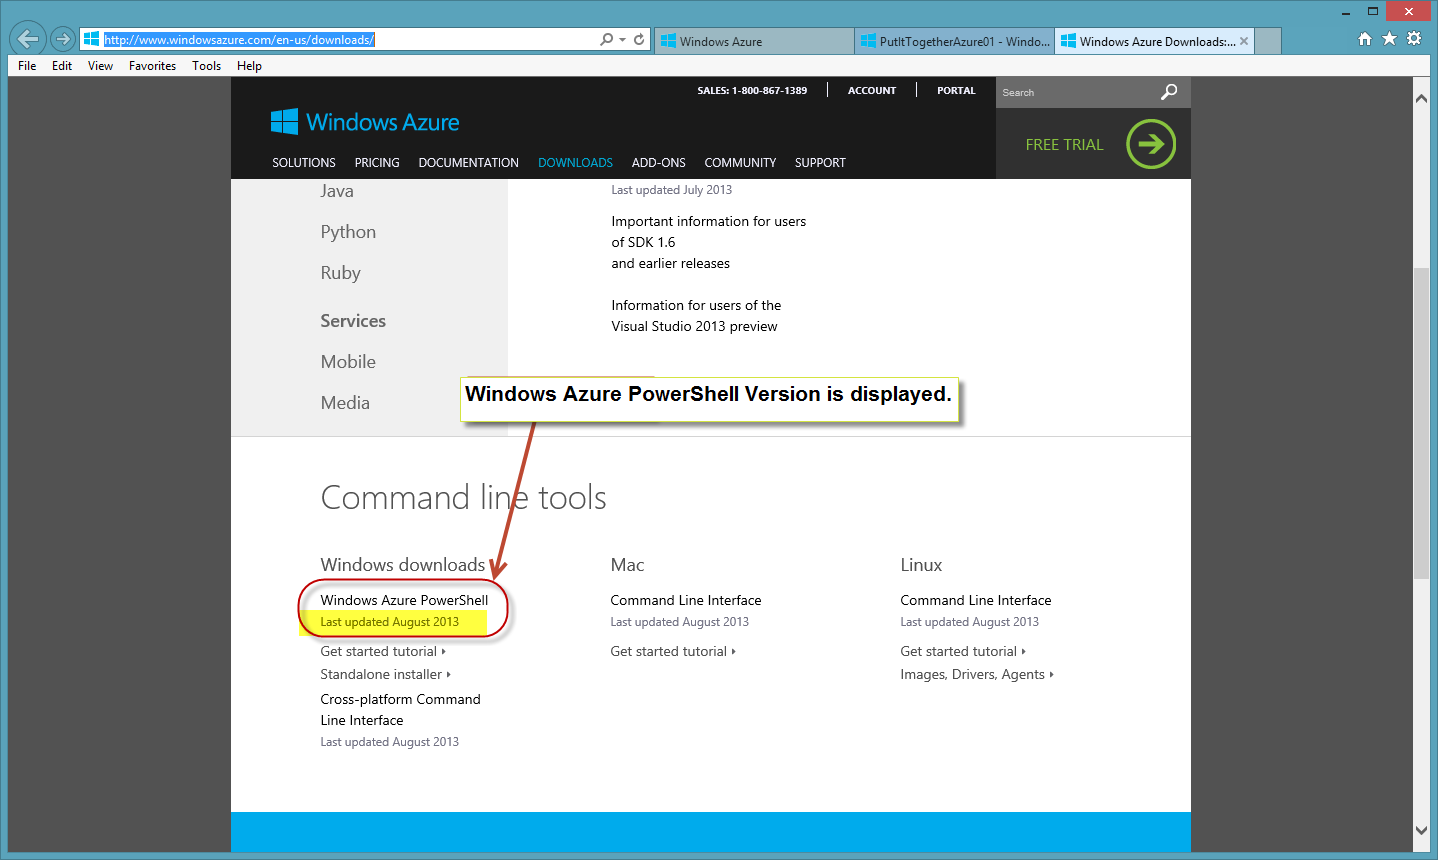Click the vertical scrollbar thumb
Viewport: 1438px width, 860px height.
tap(1421, 423)
